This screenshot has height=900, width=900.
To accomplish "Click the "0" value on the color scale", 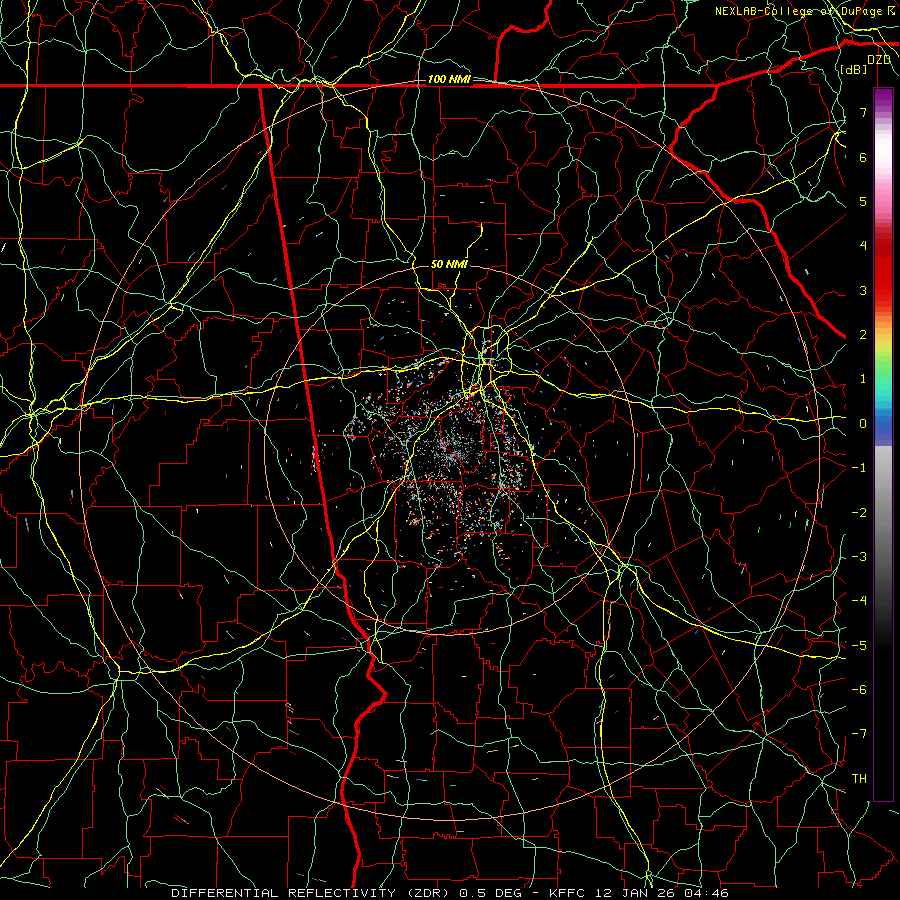I will click(x=863, y=424).
